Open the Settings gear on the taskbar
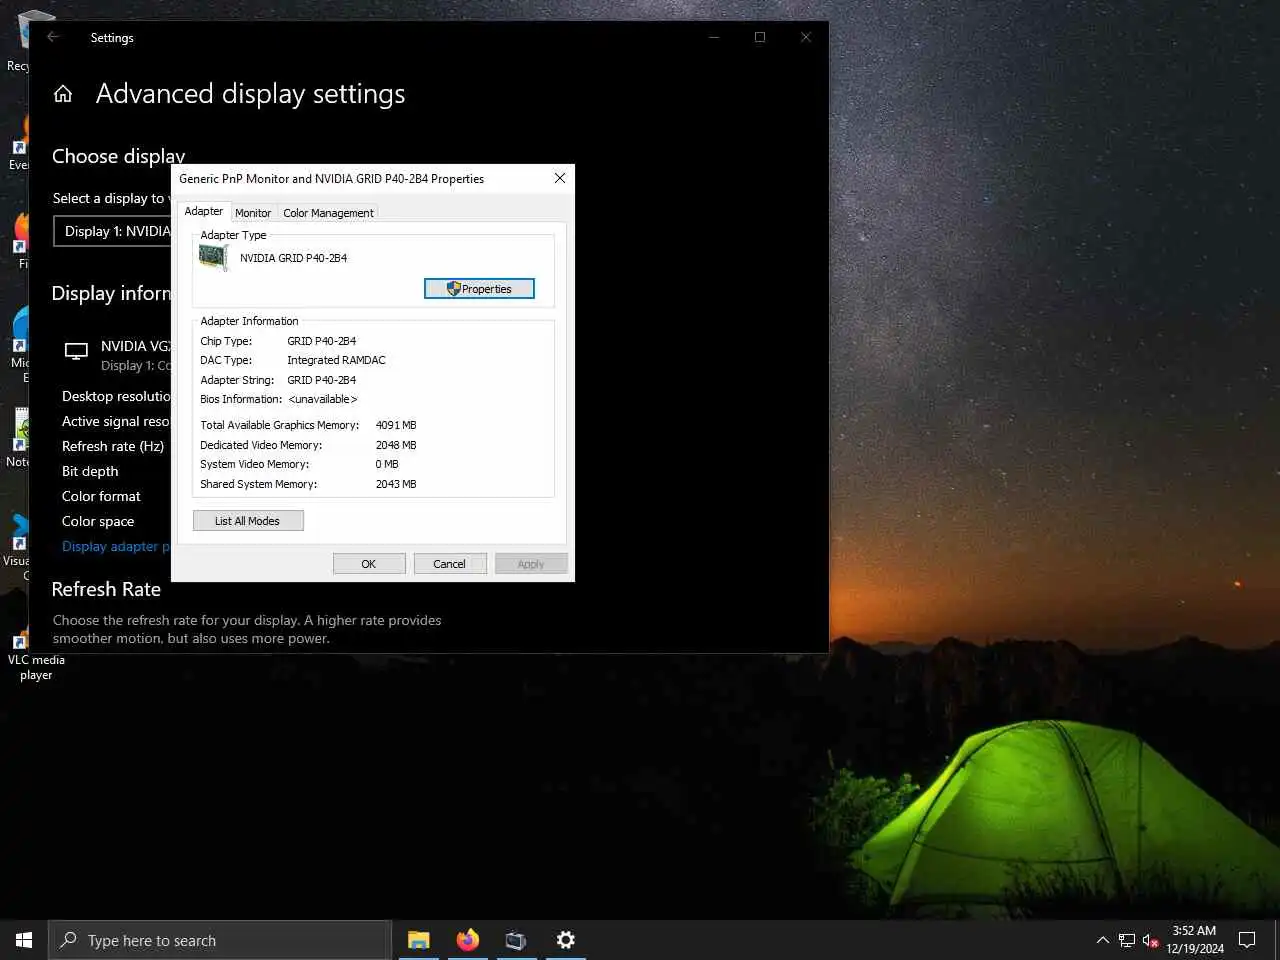Viewport: 1280px width, 960px height. click(x=566, y=940)
